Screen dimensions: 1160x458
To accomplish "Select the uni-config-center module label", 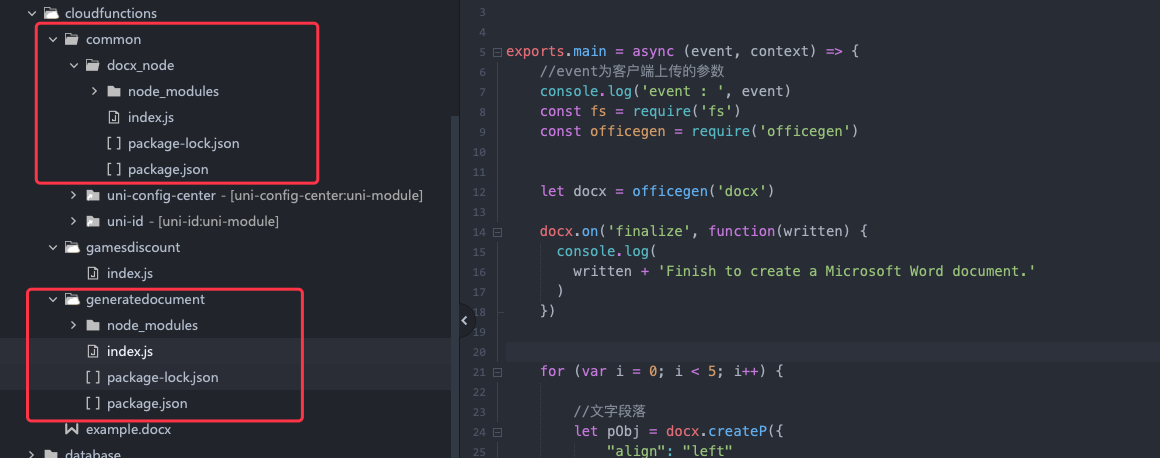I will click(x=265, y=195).
